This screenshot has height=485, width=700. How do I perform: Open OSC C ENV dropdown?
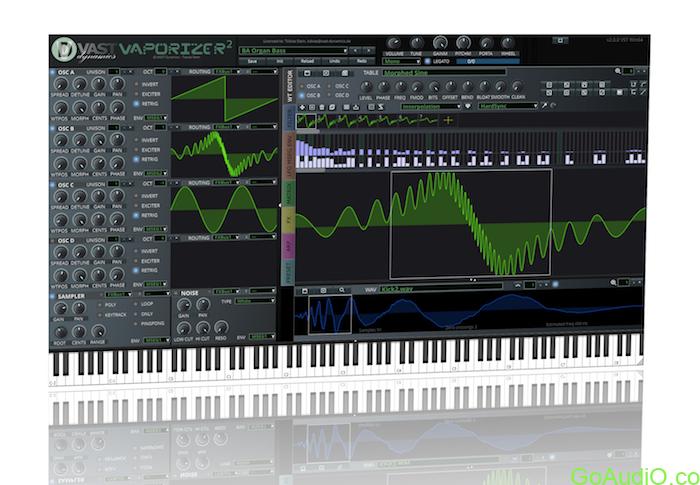(156, 229)
